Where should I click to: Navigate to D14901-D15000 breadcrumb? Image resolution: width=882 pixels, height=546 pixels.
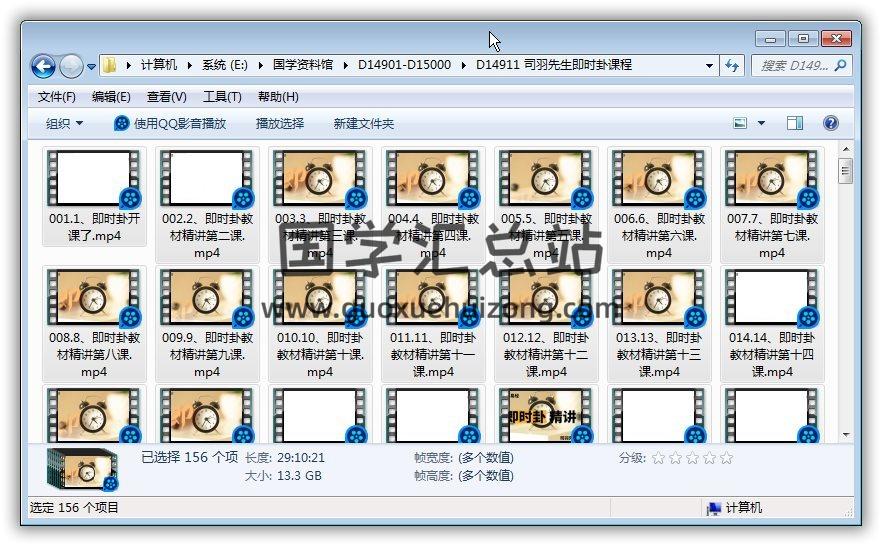[x=404, y=65]
